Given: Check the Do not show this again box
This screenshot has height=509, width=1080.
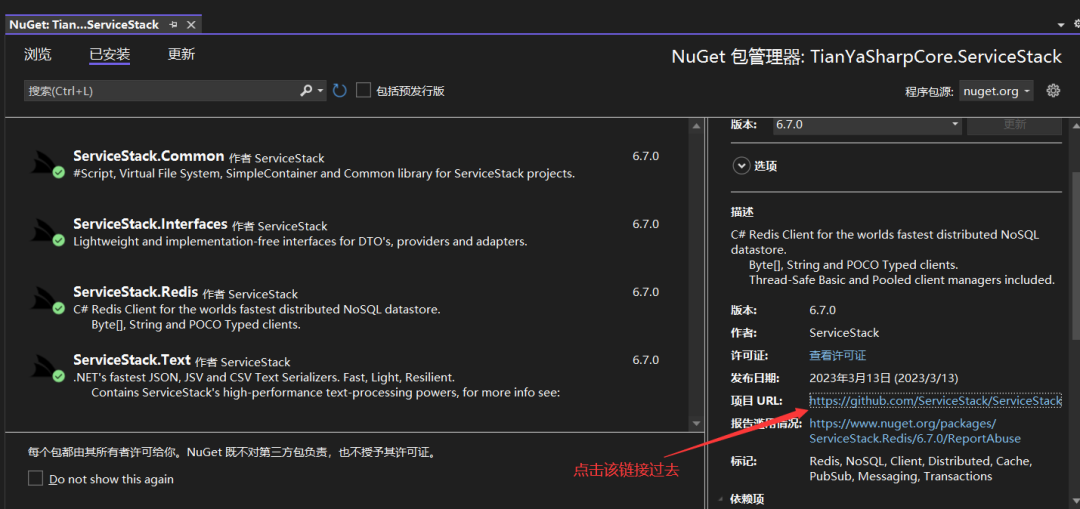Looking at the screenshot, I should (35, 478).
